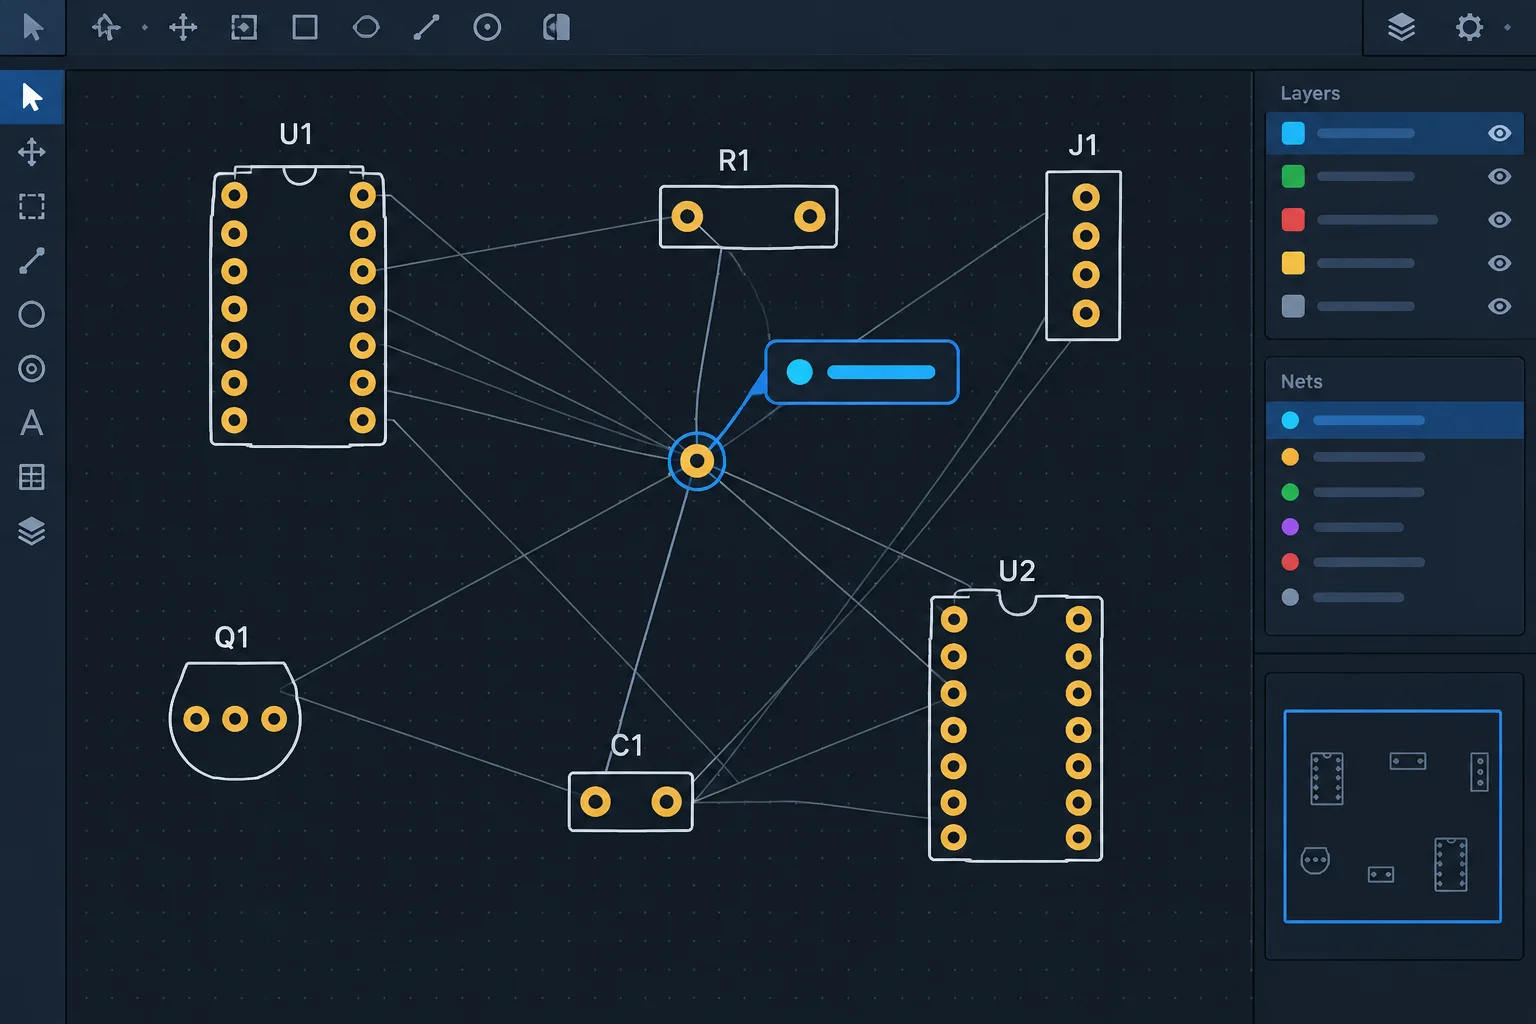Toggle visibility of the green layer
This screenshot has width=1536, height=1024.
(x=1499, y=176)
